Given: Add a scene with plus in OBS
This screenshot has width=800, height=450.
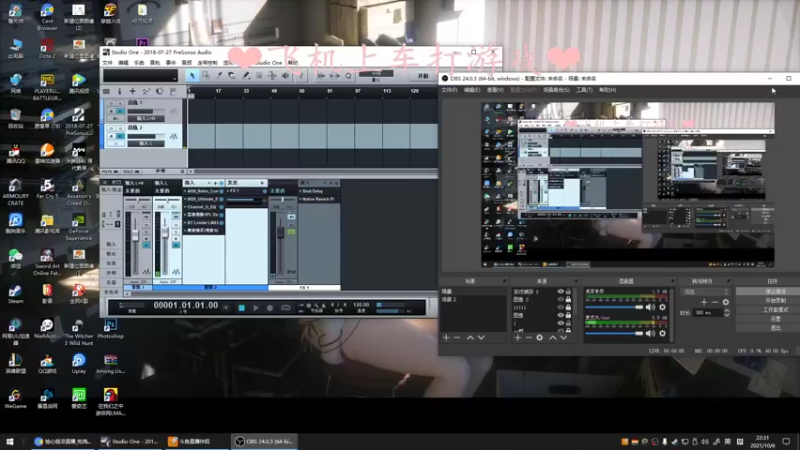Looking at the screenshot, I should pos(446,338).
